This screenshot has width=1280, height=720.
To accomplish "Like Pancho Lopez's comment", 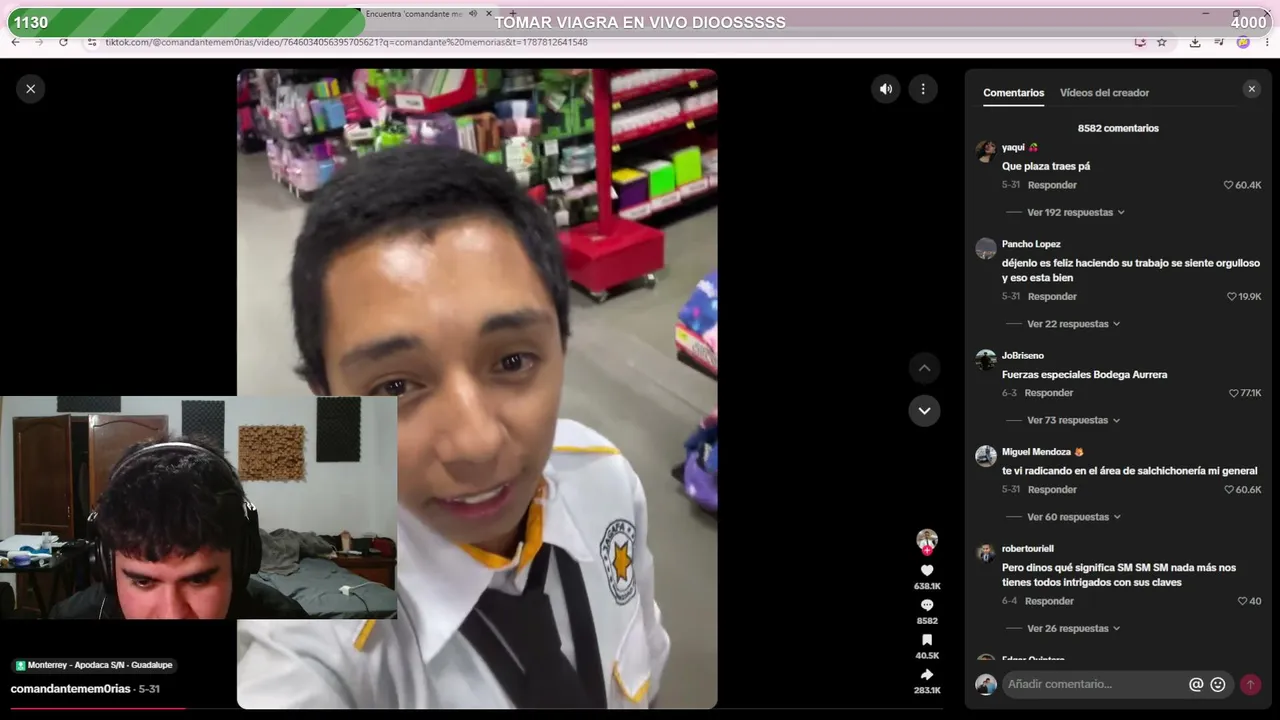I will click(1232, 297).
